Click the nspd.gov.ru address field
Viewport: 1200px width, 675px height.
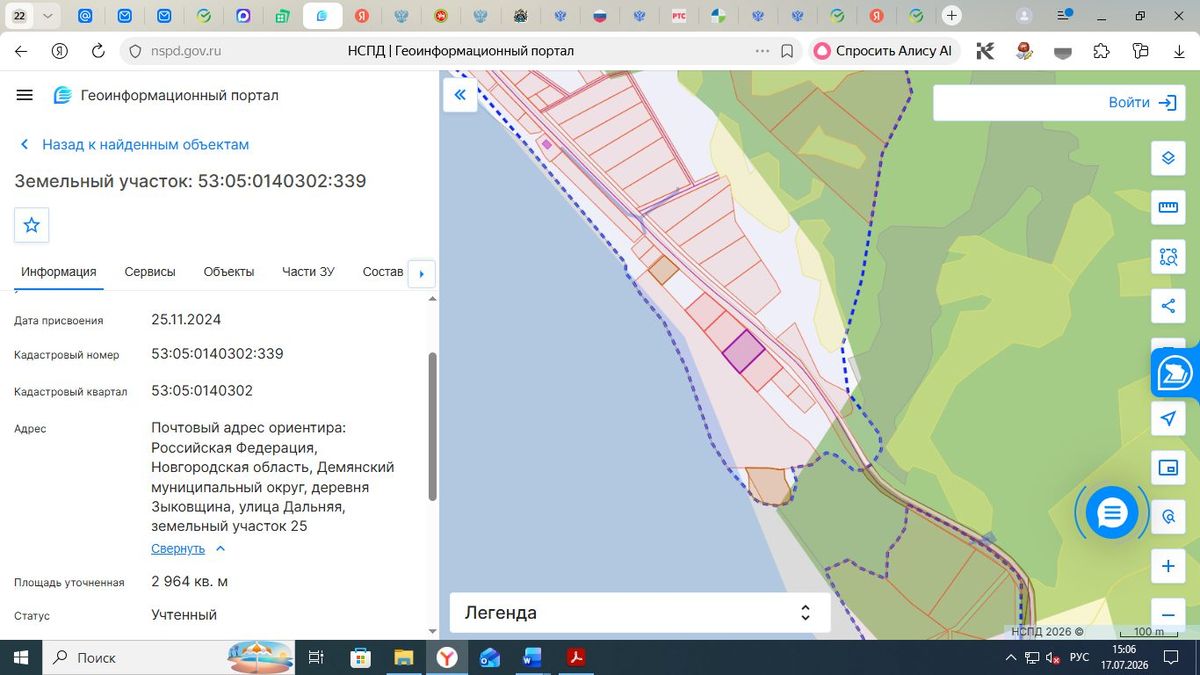186,51
